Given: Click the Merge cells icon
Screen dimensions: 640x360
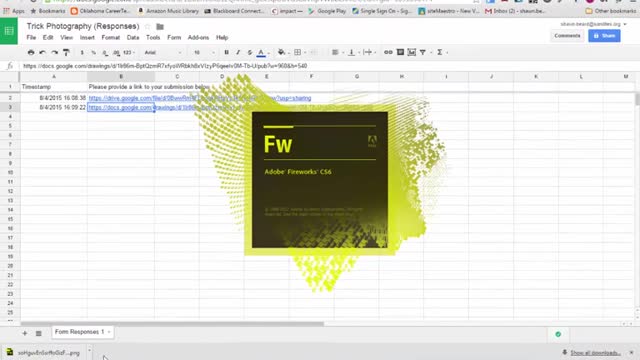Looking at the screenshot, I should pyautogui.click(x=313, y=52).
